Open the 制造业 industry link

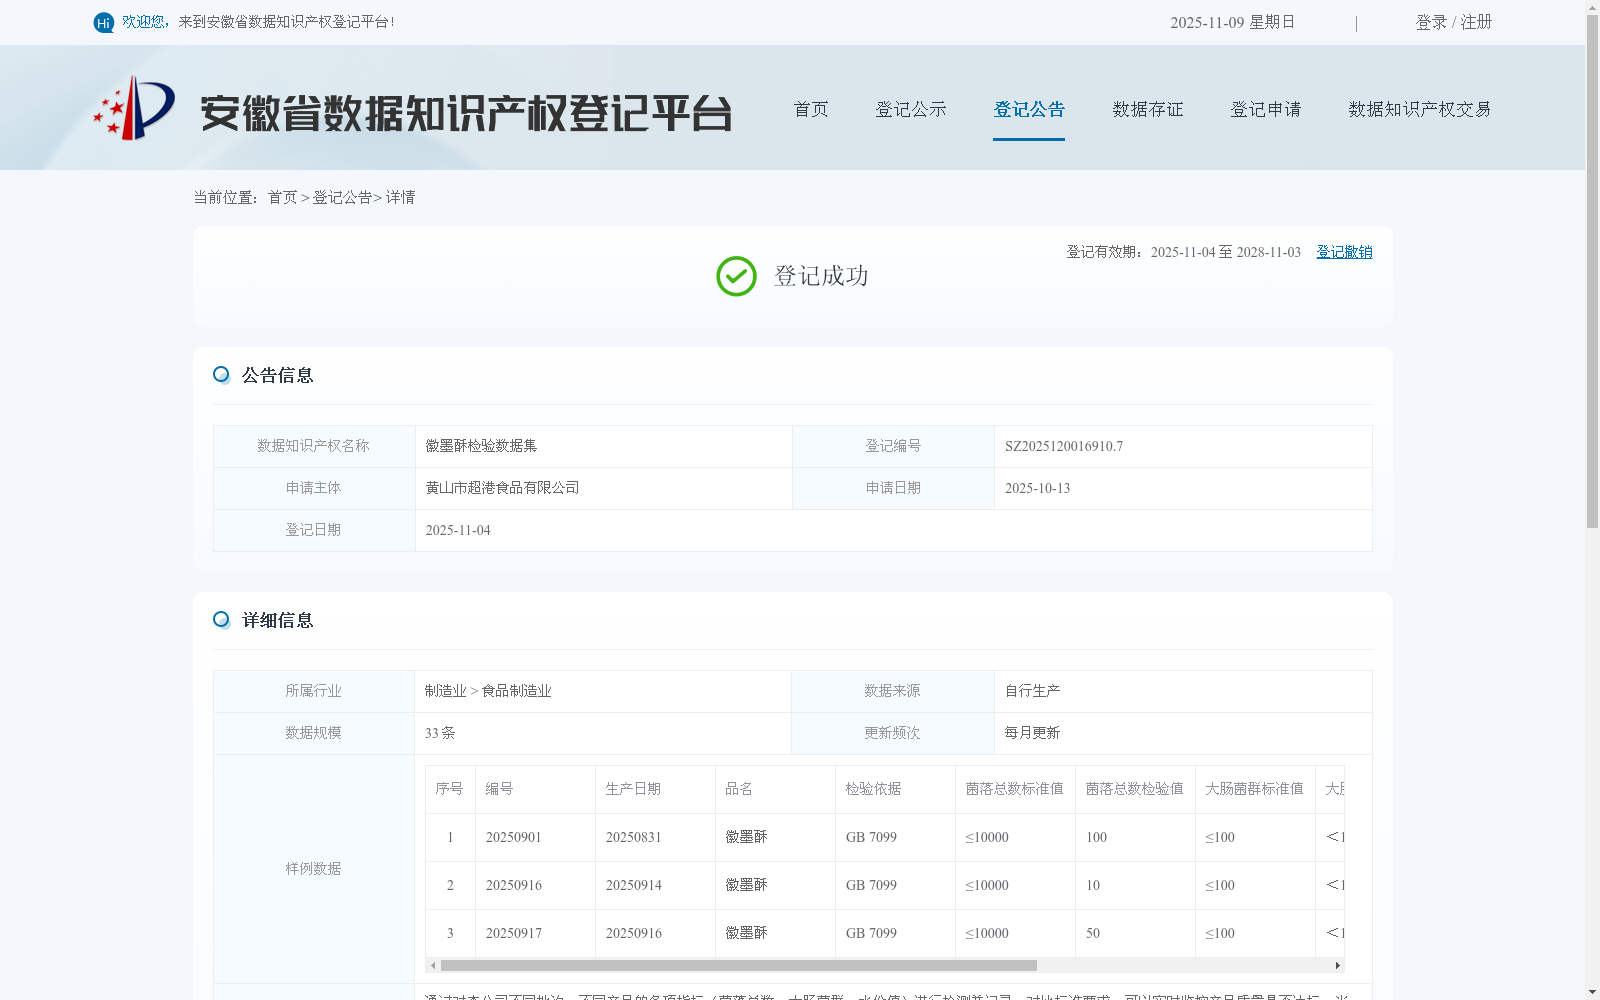click(444, 690)
